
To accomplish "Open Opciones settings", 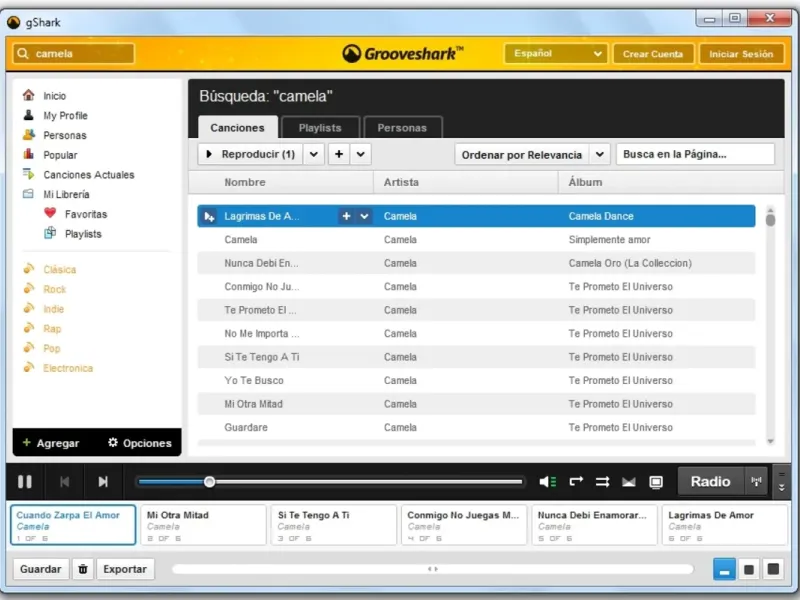I will [x=139, y=443].
